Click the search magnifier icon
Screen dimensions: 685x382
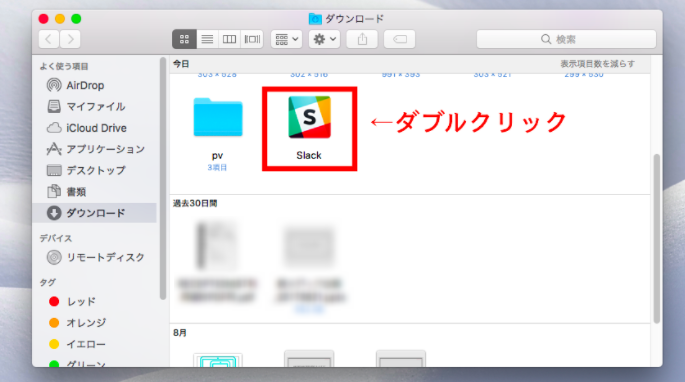coord(546,39)
